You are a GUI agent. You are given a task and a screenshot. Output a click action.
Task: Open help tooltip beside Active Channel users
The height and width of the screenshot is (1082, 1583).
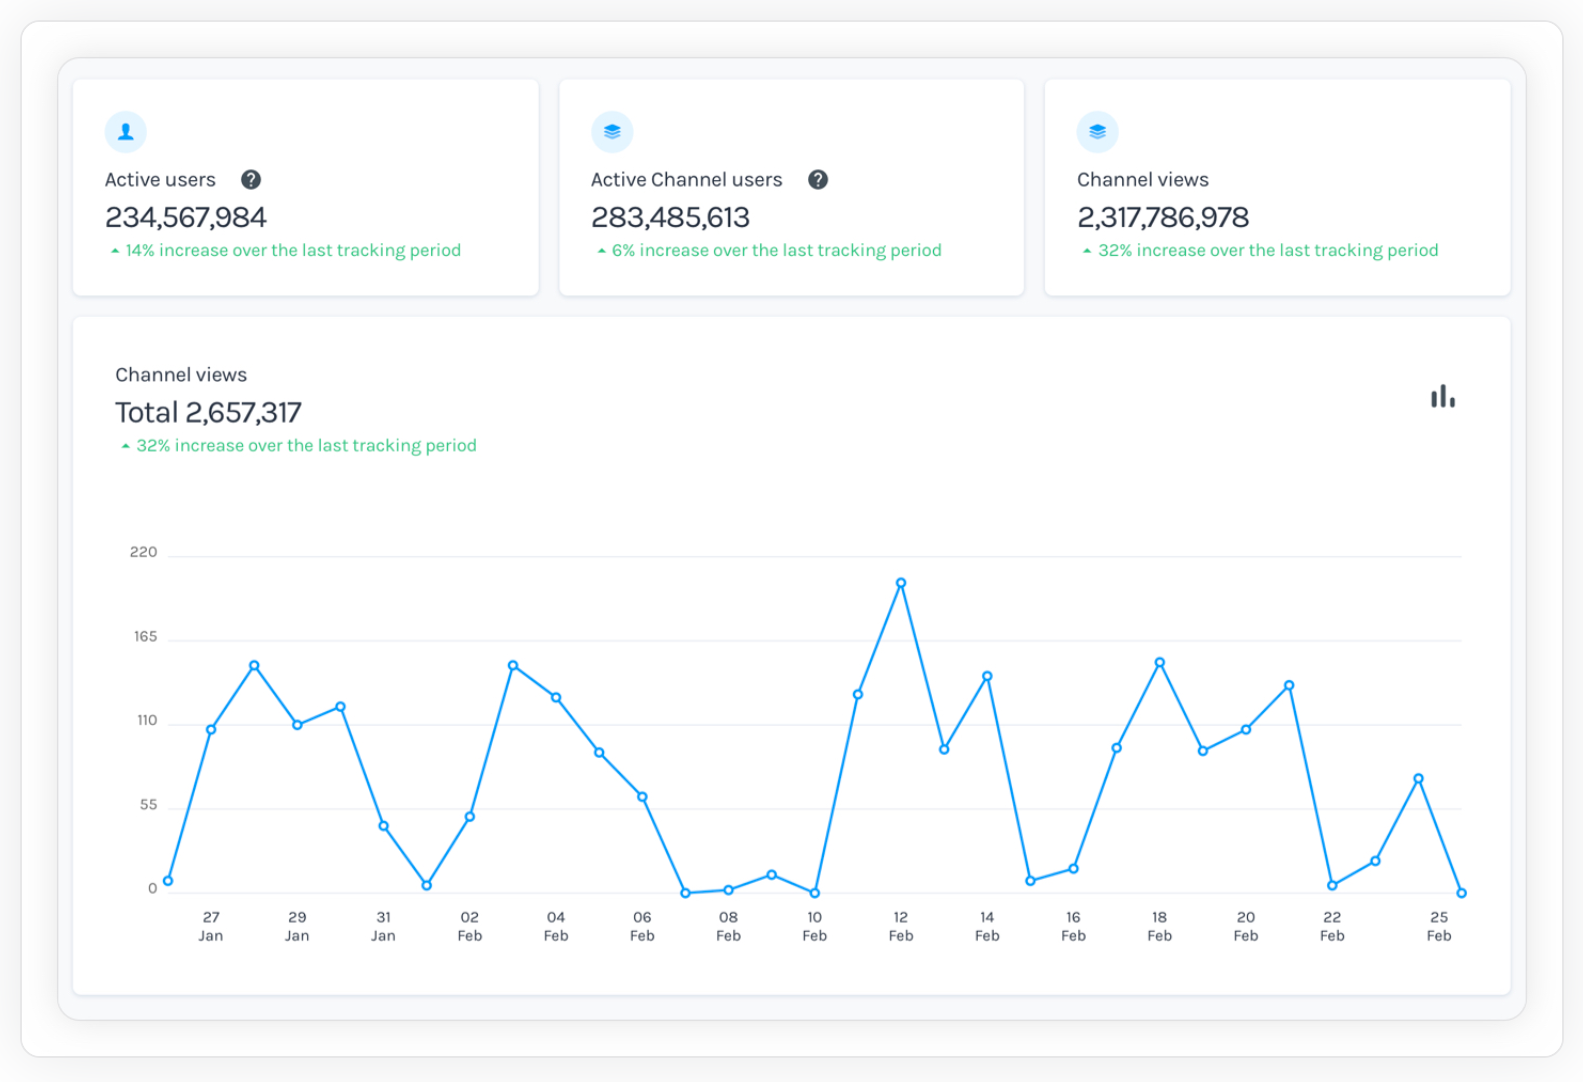(818, 180)
